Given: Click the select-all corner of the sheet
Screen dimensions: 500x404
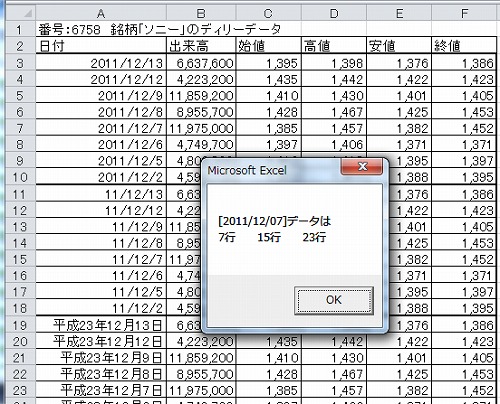Looking at the screenshot, I should click(x=20, y=13).
